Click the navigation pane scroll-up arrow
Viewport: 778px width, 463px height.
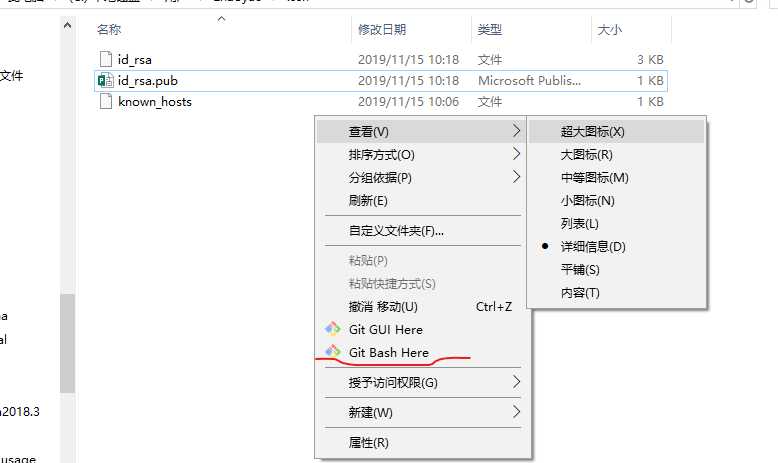click(67, 25)
